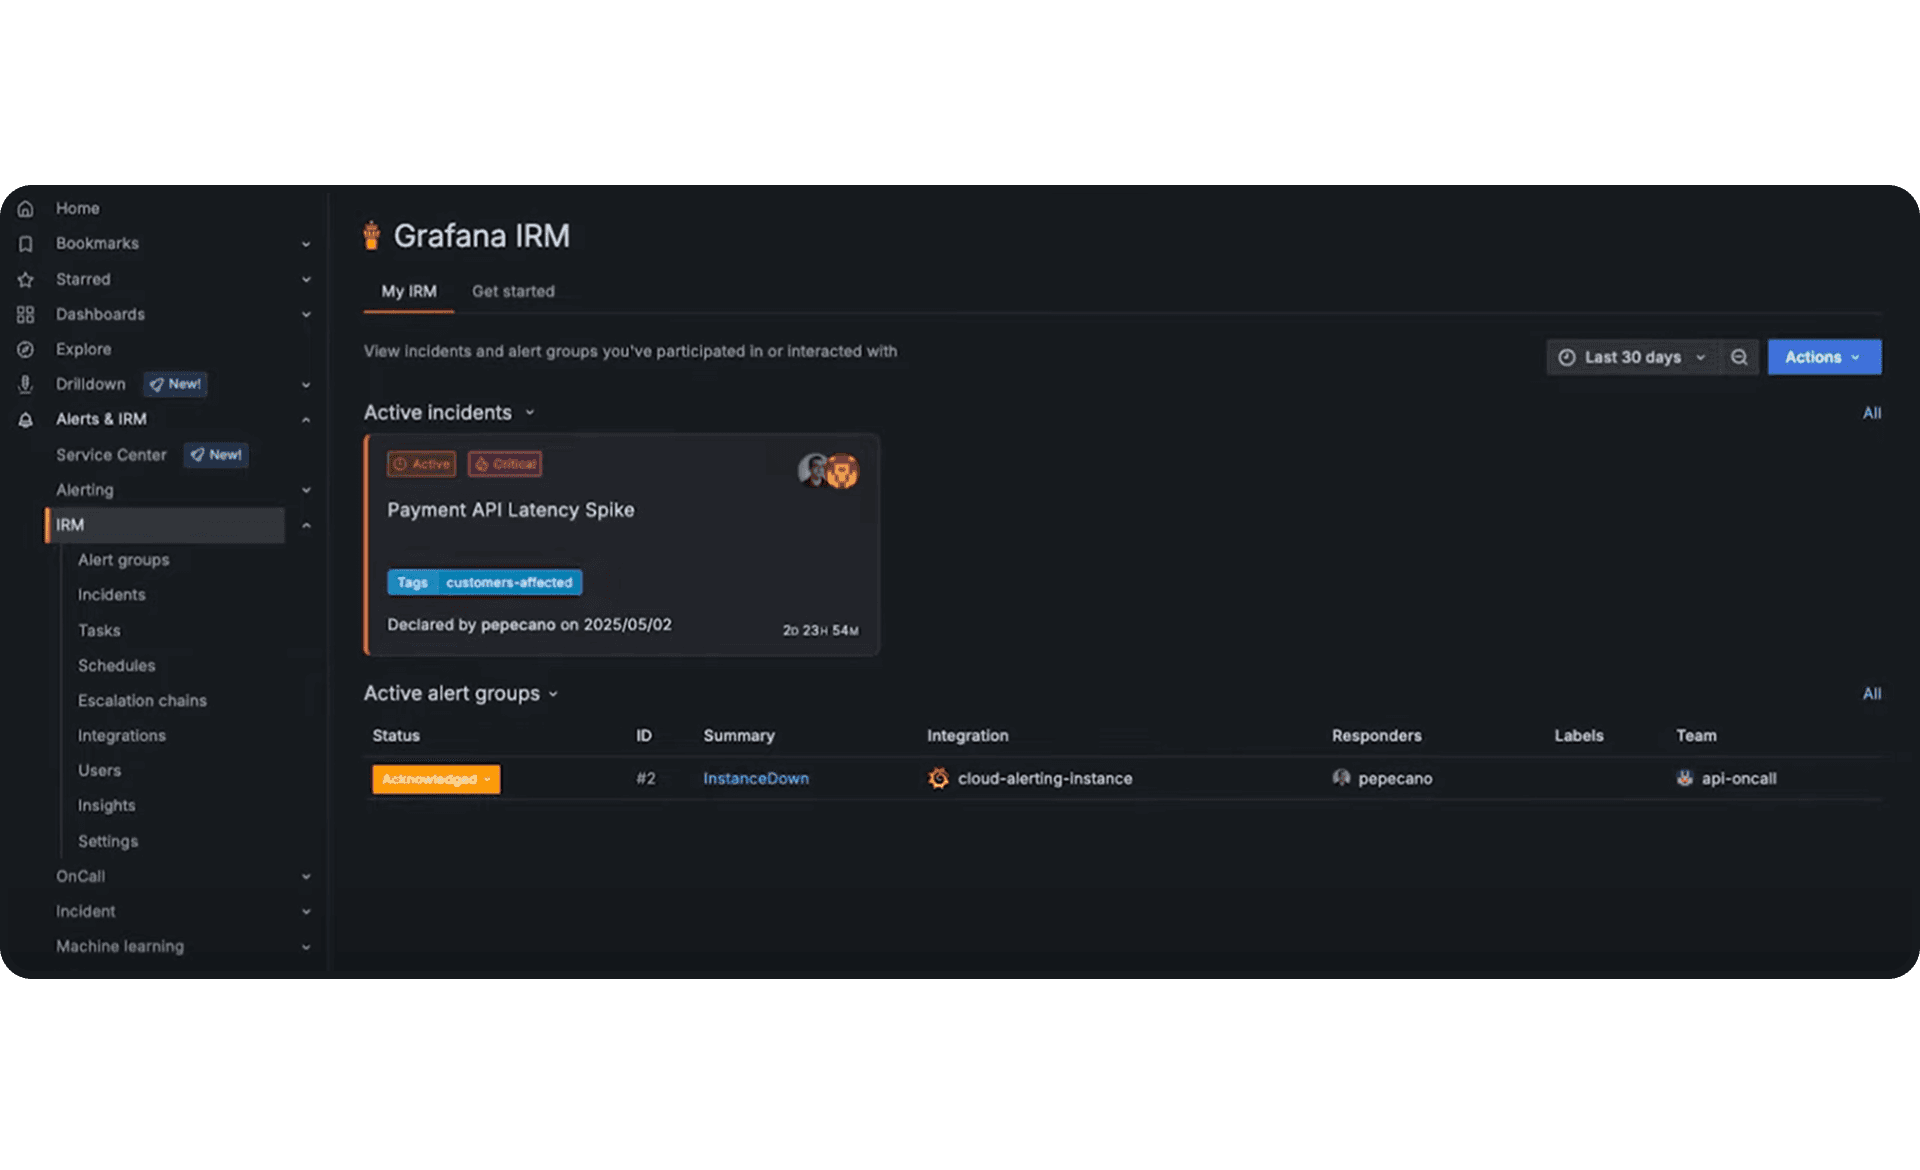Click the blue Actions button
Image resolution: width=1920 pixels, height=1170 pixels.
tap(1823, 358)
